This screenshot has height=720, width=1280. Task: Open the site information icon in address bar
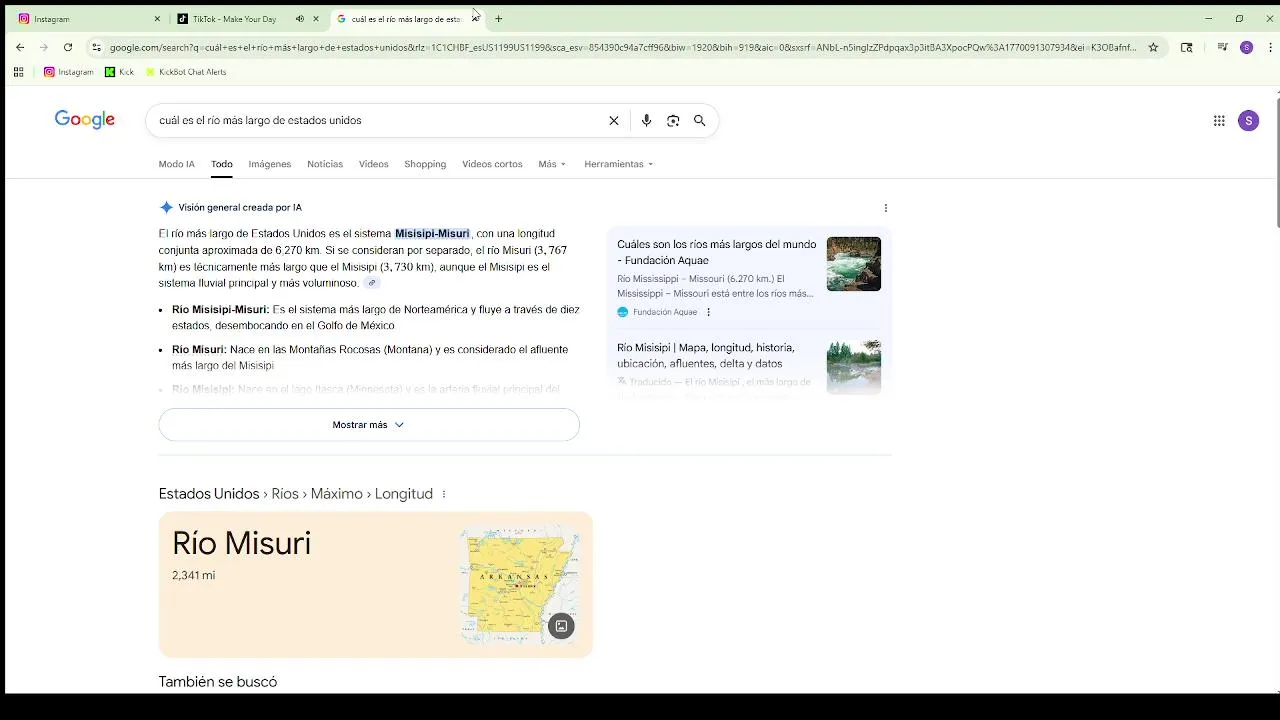pos(96,47)
